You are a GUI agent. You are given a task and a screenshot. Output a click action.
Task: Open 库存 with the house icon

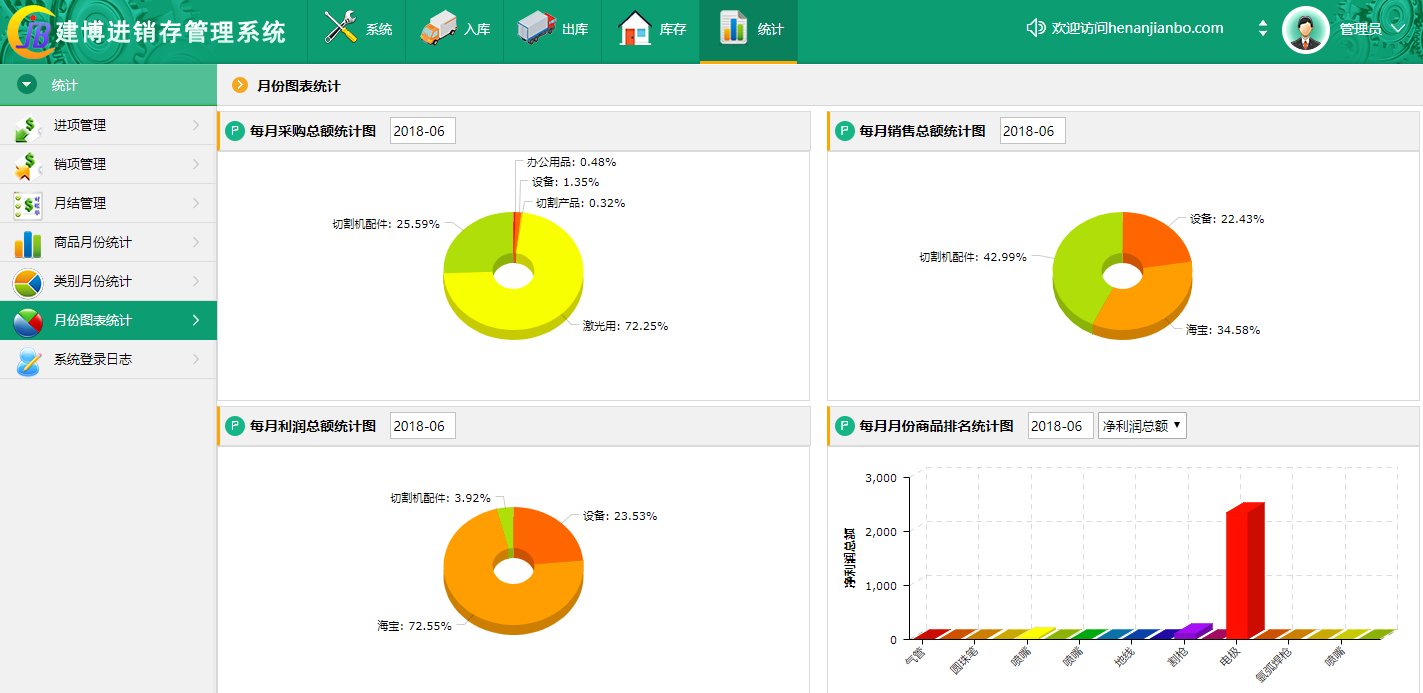click(x=634, y=28)
